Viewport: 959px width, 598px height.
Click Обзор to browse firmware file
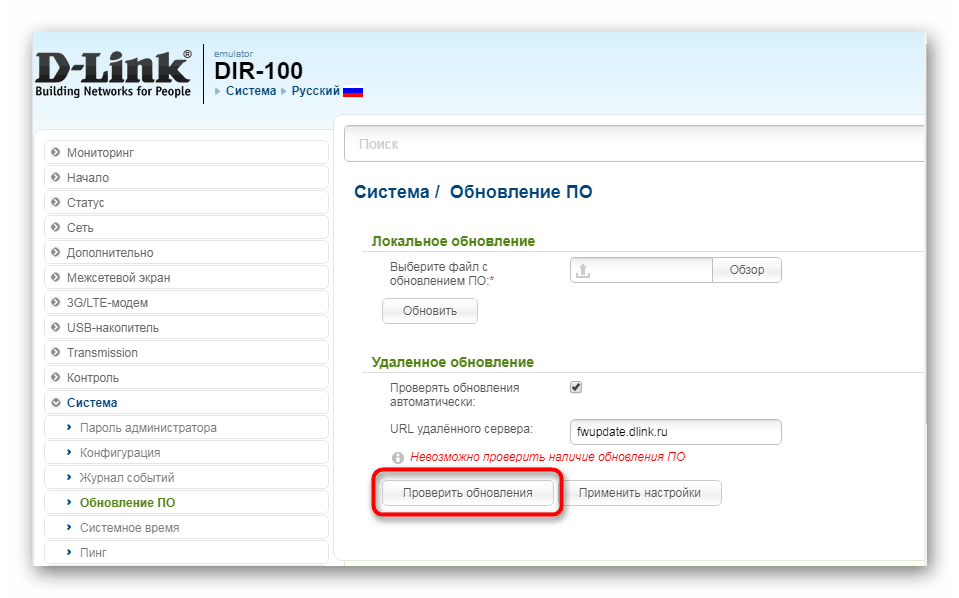click(x=747, y=270)
